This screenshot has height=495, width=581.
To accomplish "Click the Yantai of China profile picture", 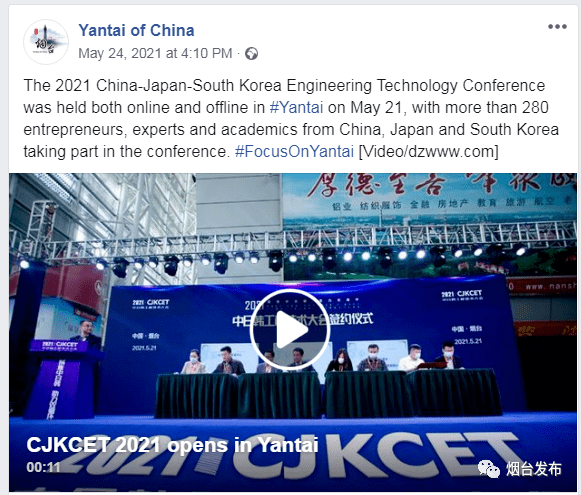I will 46,42.
